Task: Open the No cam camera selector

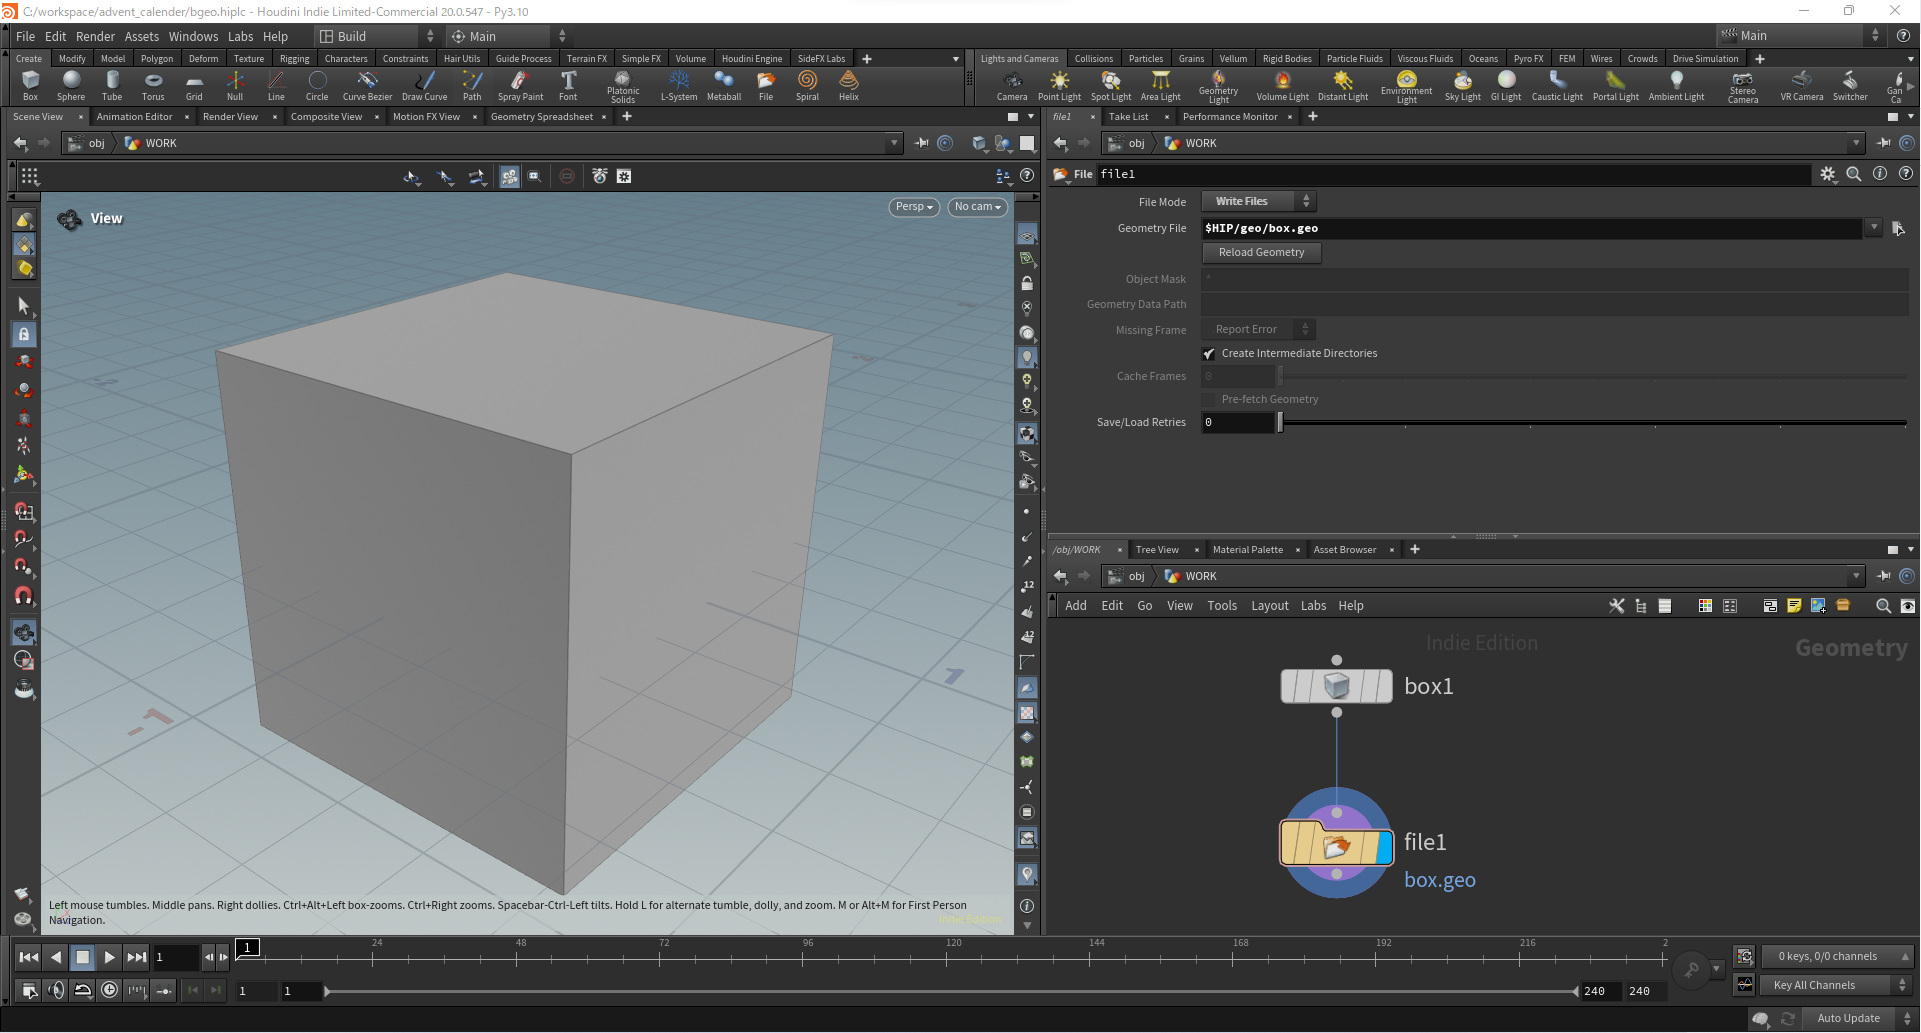Action: 977,207
